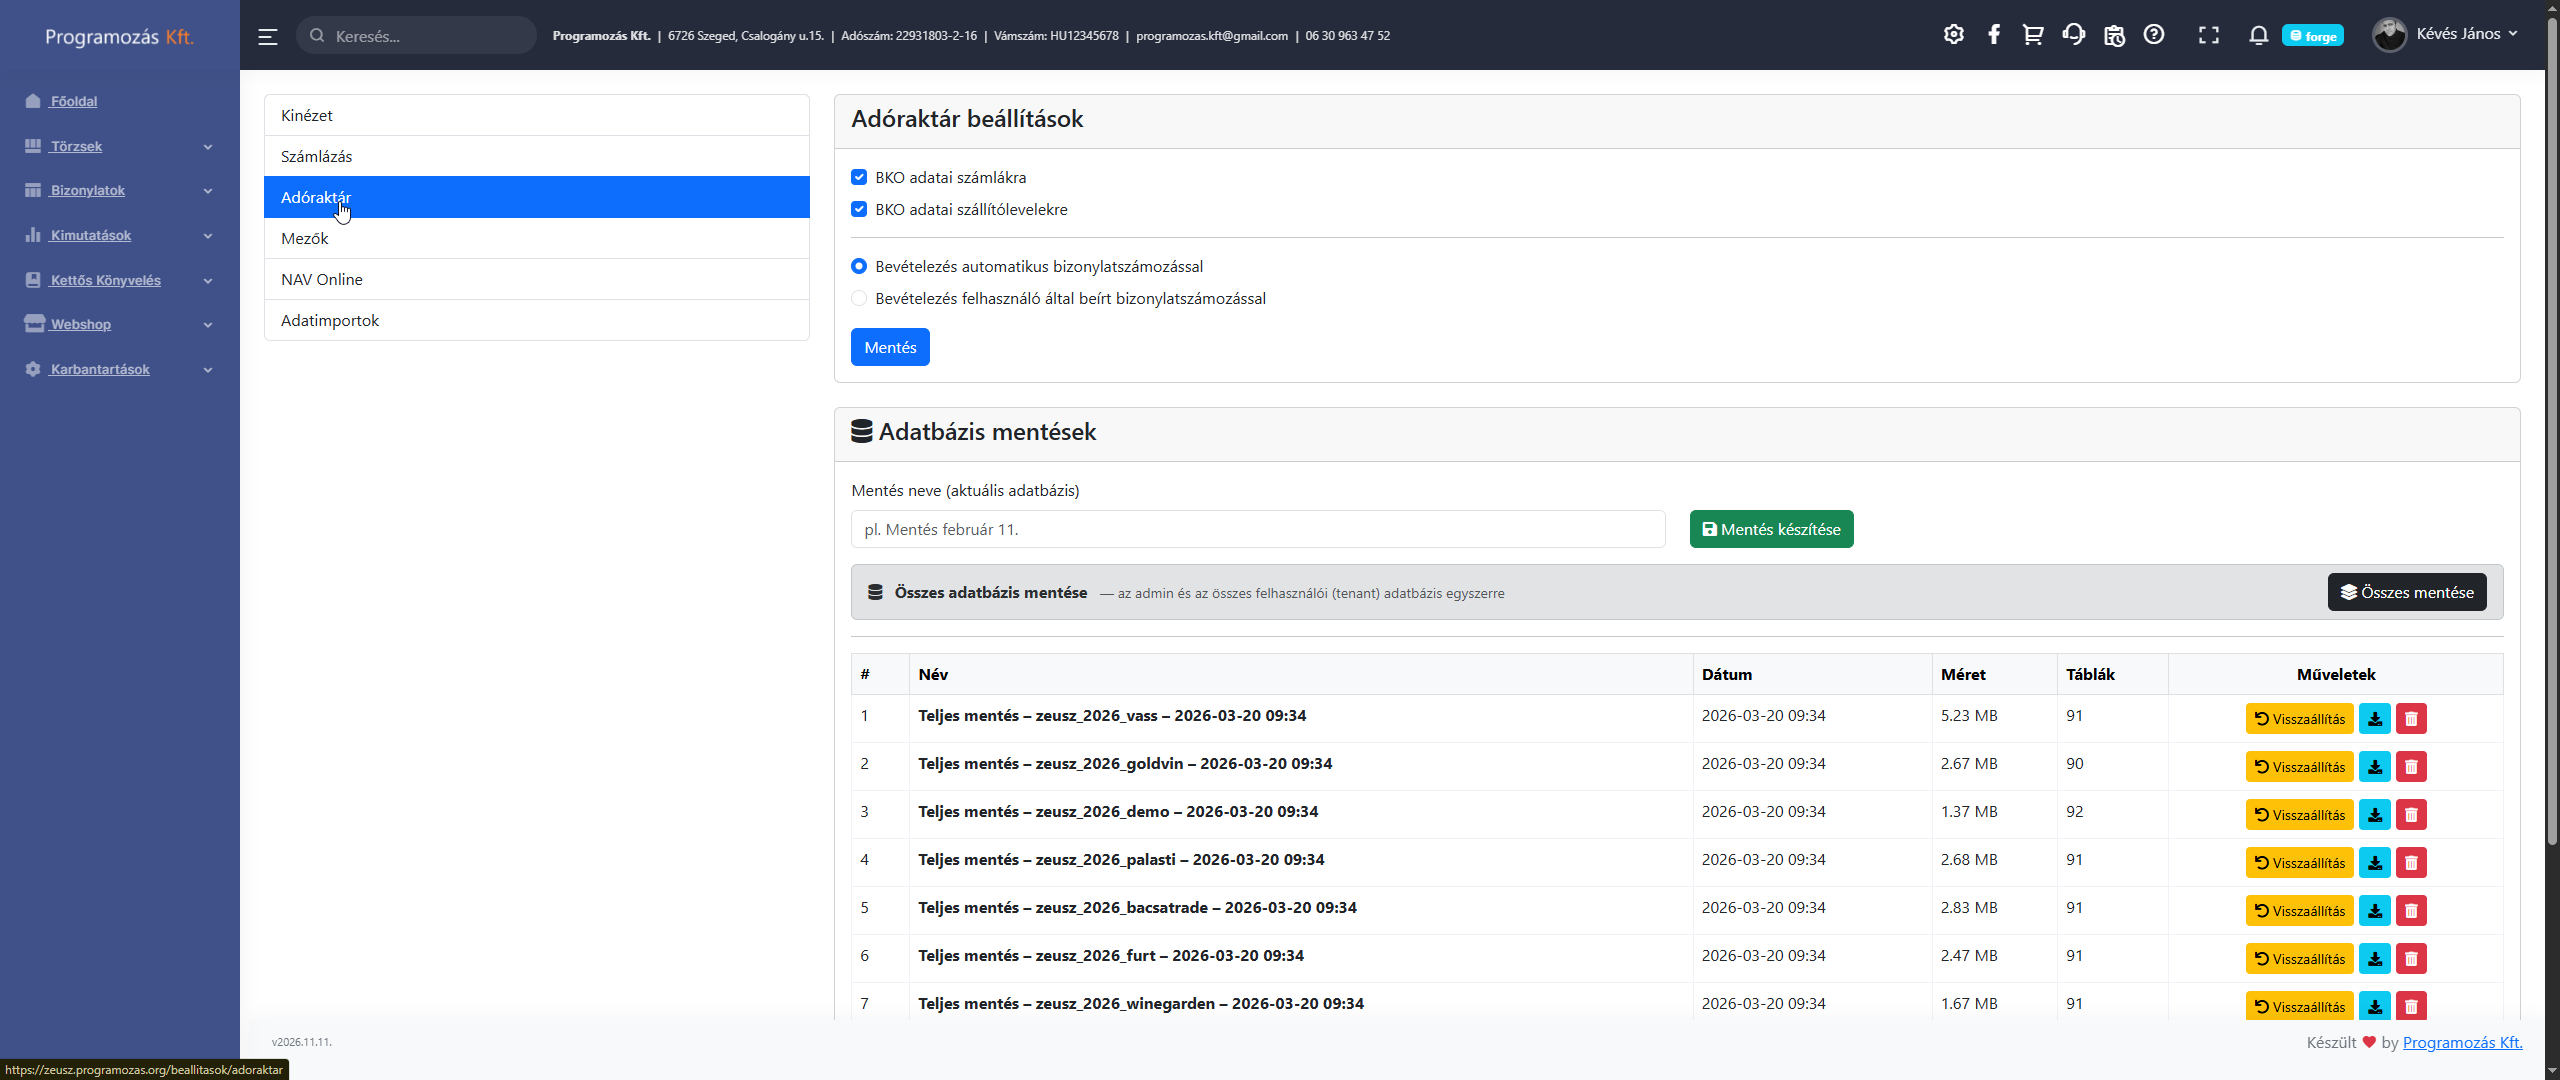Open the Facebook icon in header
The image size is (2560, 1080).
[1993, 35]
